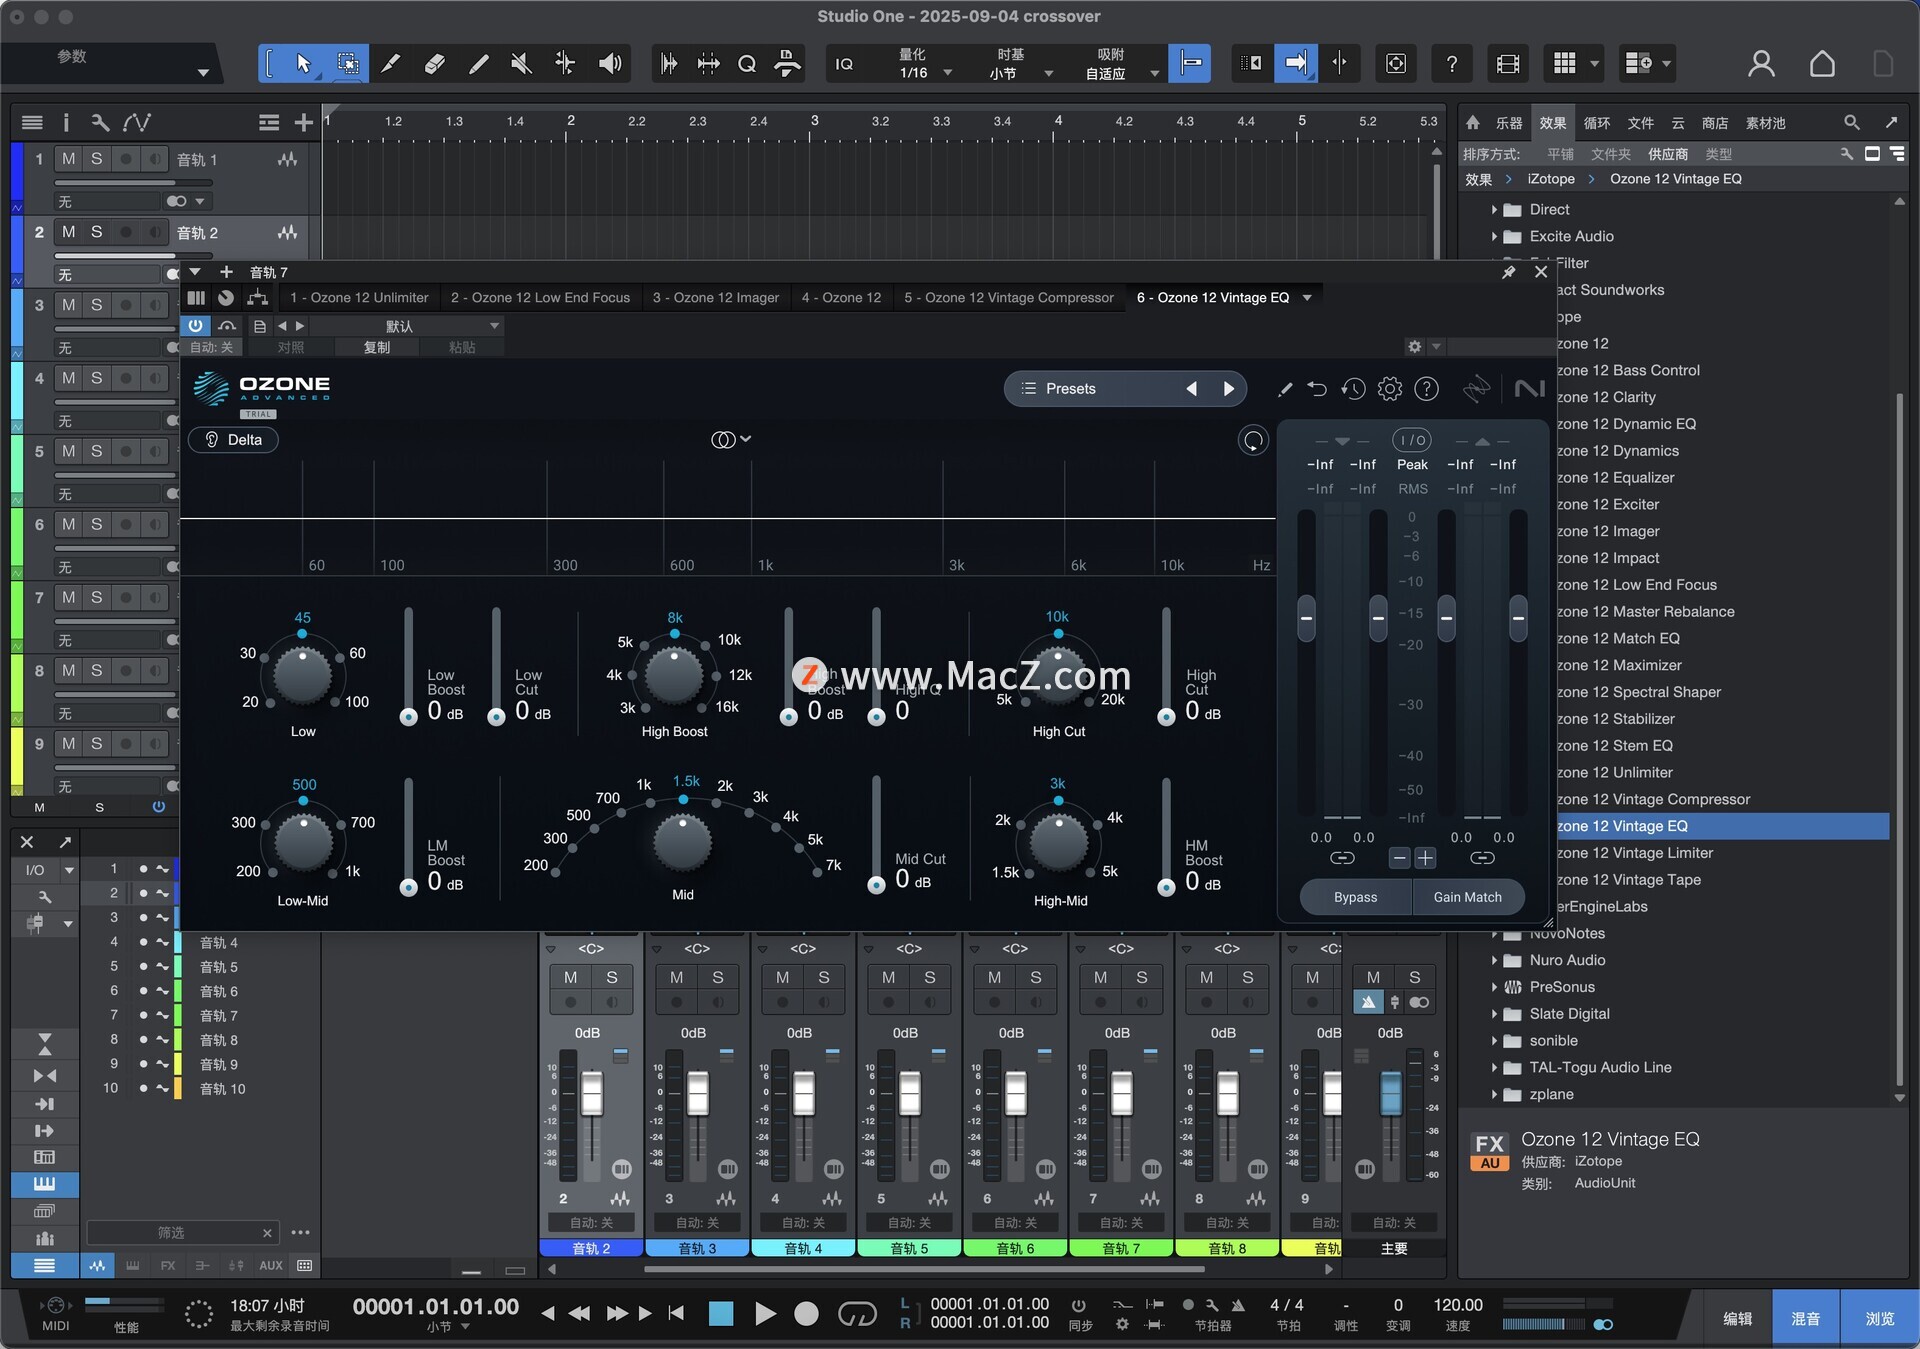
Task: Open the video player film icon
Action: coord(1507,64)
